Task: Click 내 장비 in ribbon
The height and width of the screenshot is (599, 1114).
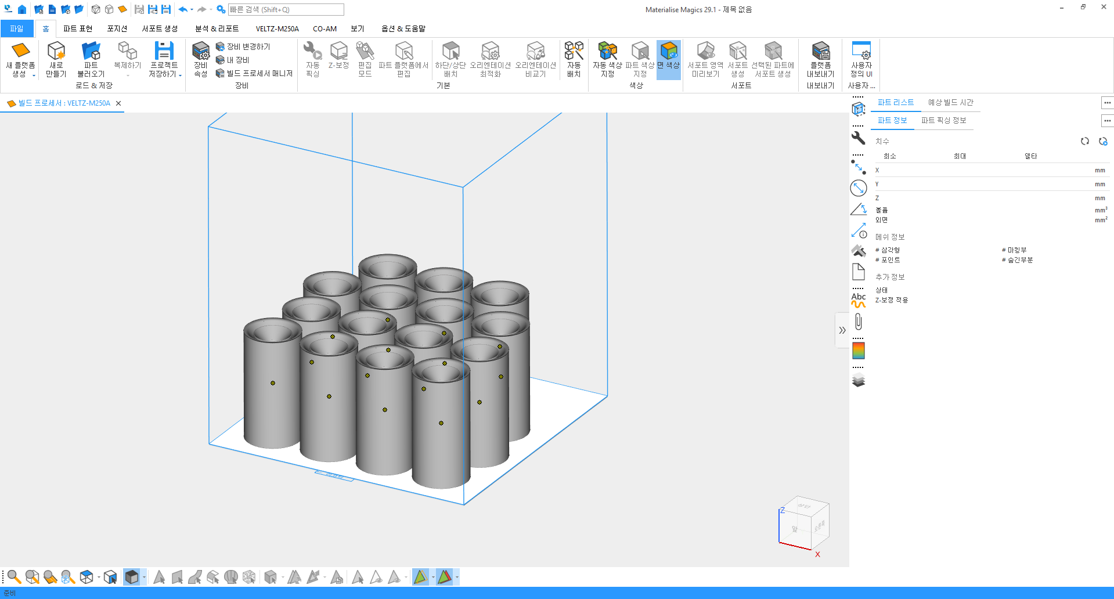Action: (232, 60)
